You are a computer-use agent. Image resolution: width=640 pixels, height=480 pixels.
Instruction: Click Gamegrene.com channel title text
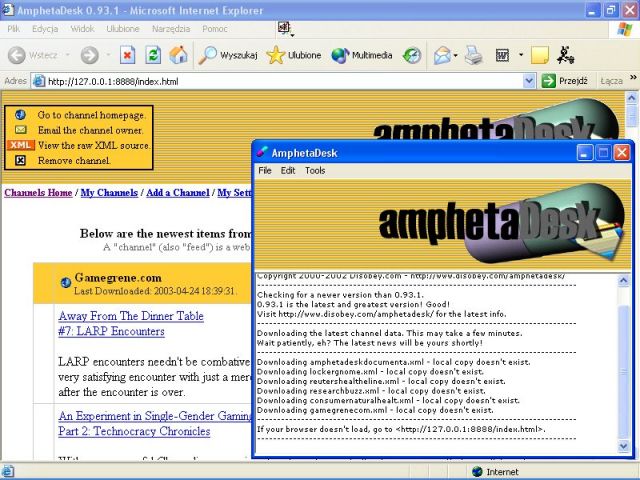118,278
